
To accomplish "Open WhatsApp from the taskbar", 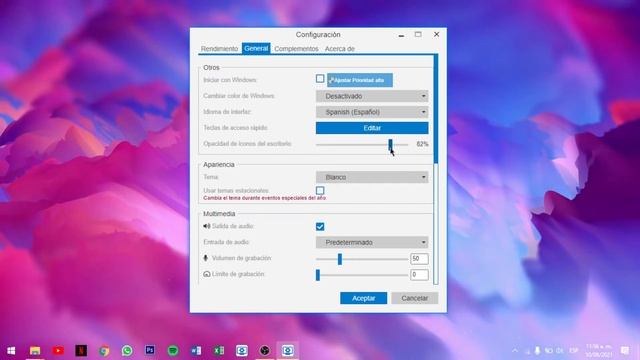I will (x=127, y=351).
